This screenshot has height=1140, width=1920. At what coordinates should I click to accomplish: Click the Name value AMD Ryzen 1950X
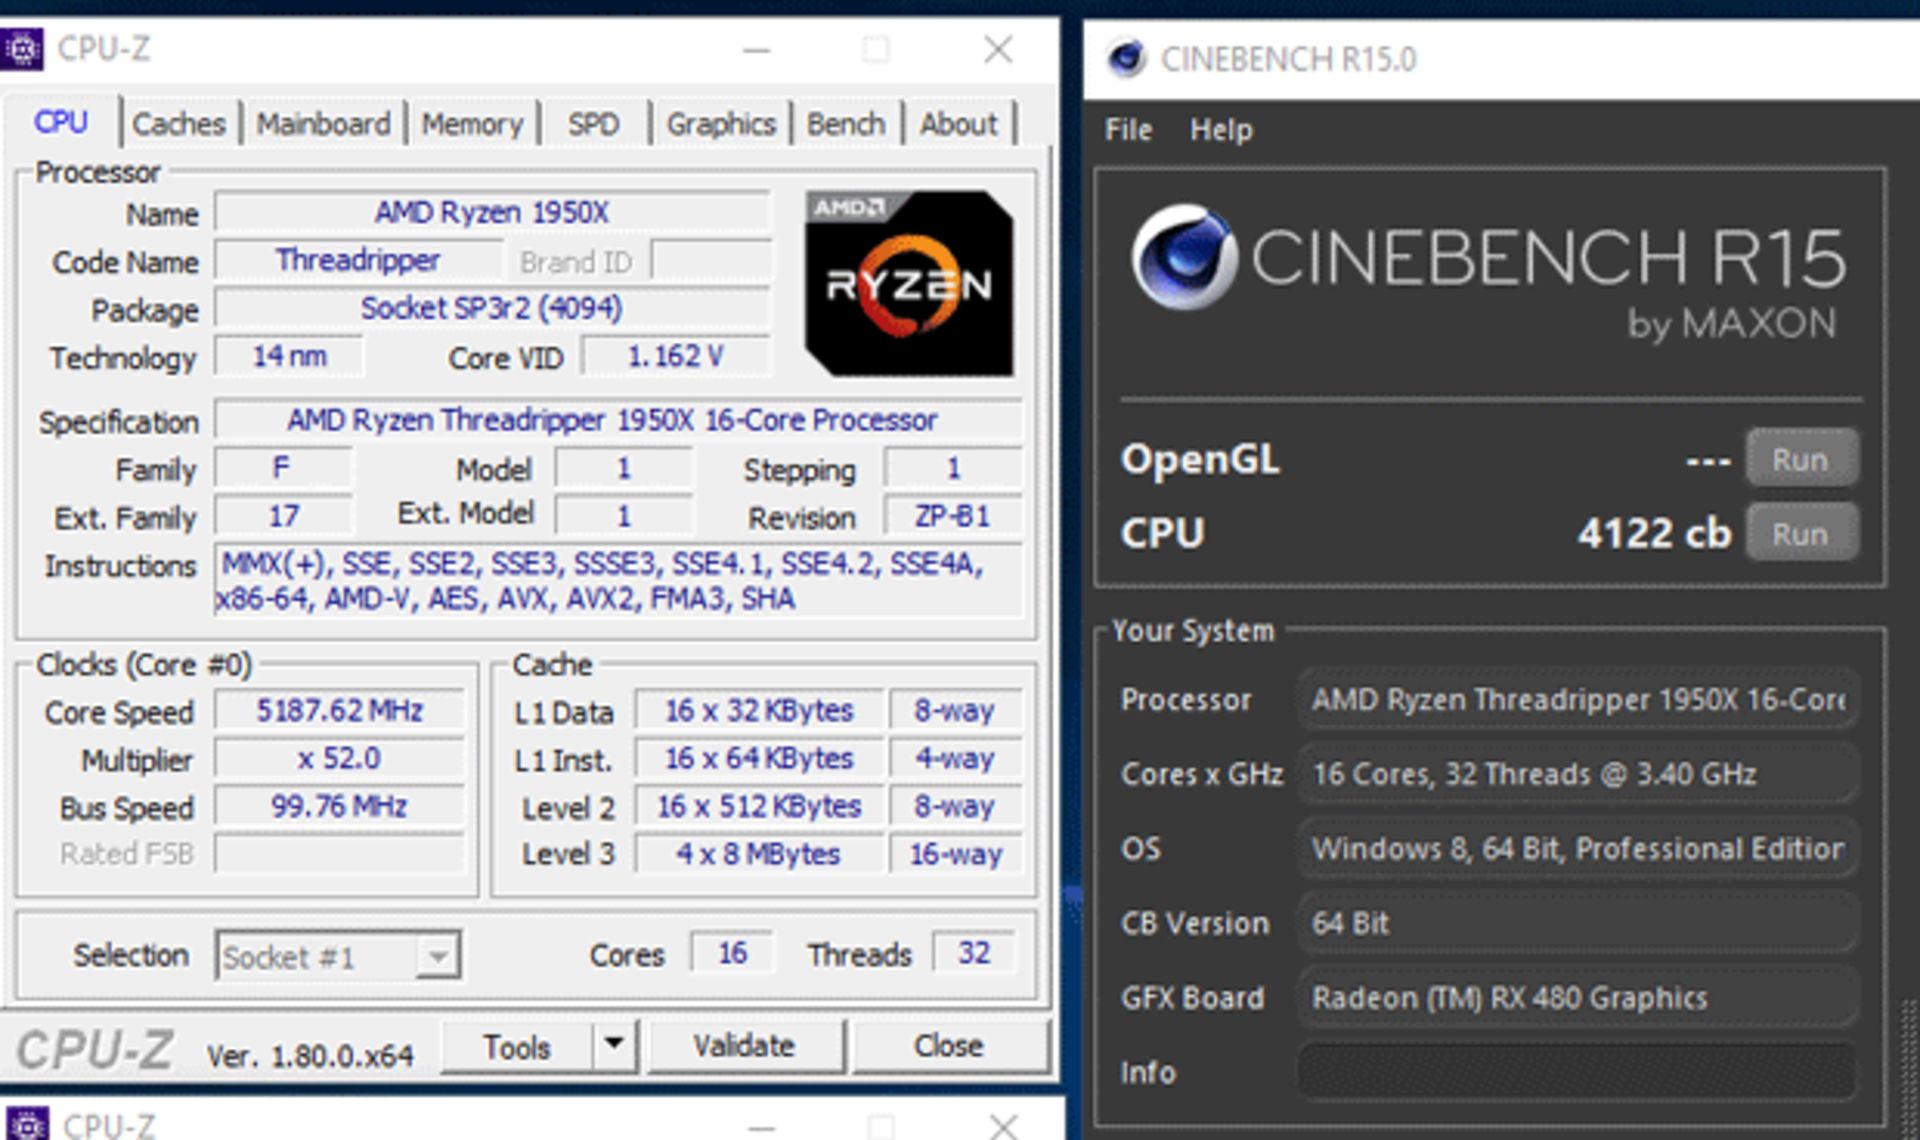tap(493, 212)
